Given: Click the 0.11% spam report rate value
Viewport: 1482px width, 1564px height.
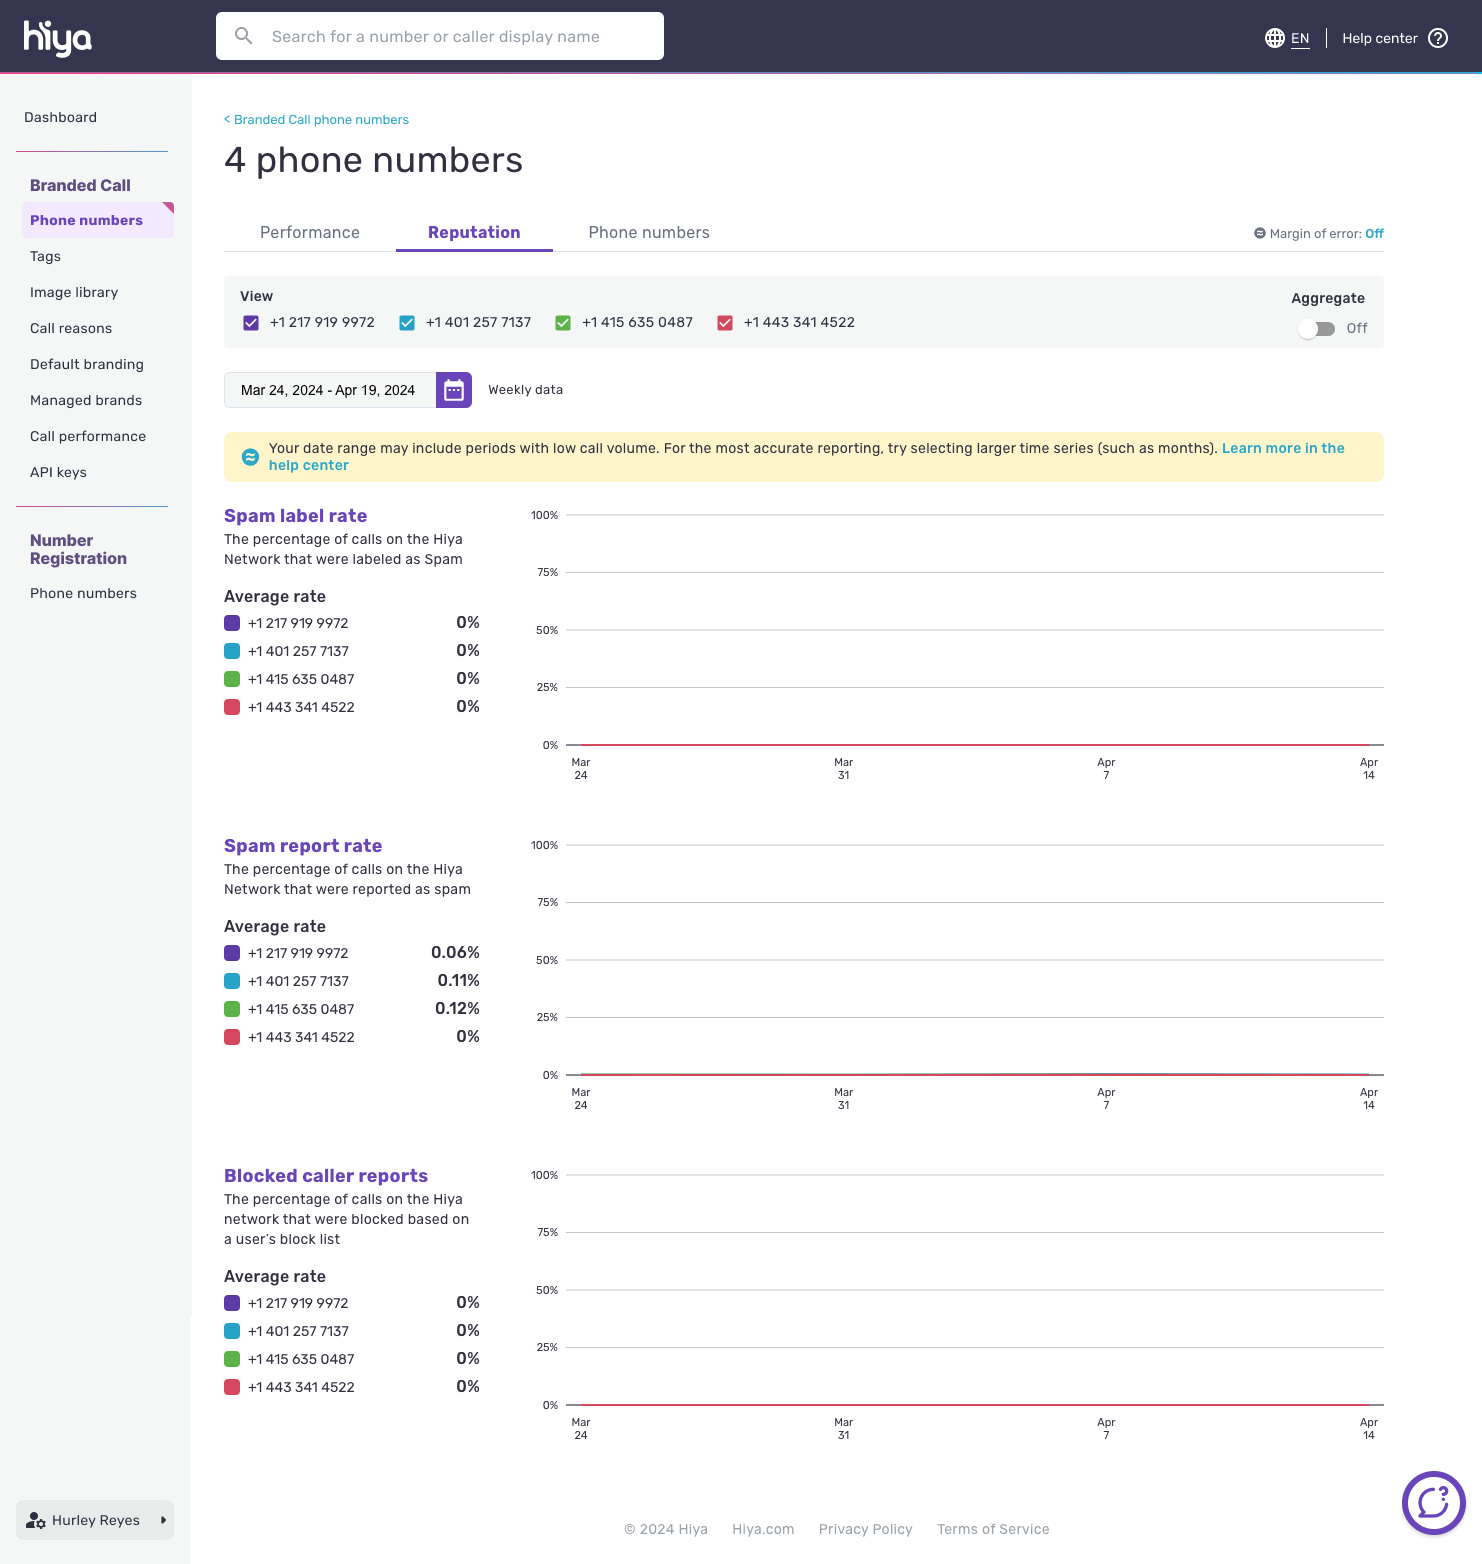Looking at the screenshot, I should 458,980.
